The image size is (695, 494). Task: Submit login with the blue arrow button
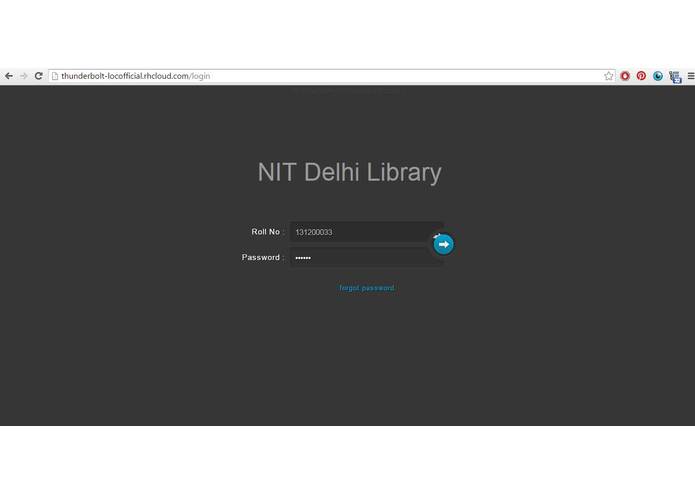click(443, 244)
